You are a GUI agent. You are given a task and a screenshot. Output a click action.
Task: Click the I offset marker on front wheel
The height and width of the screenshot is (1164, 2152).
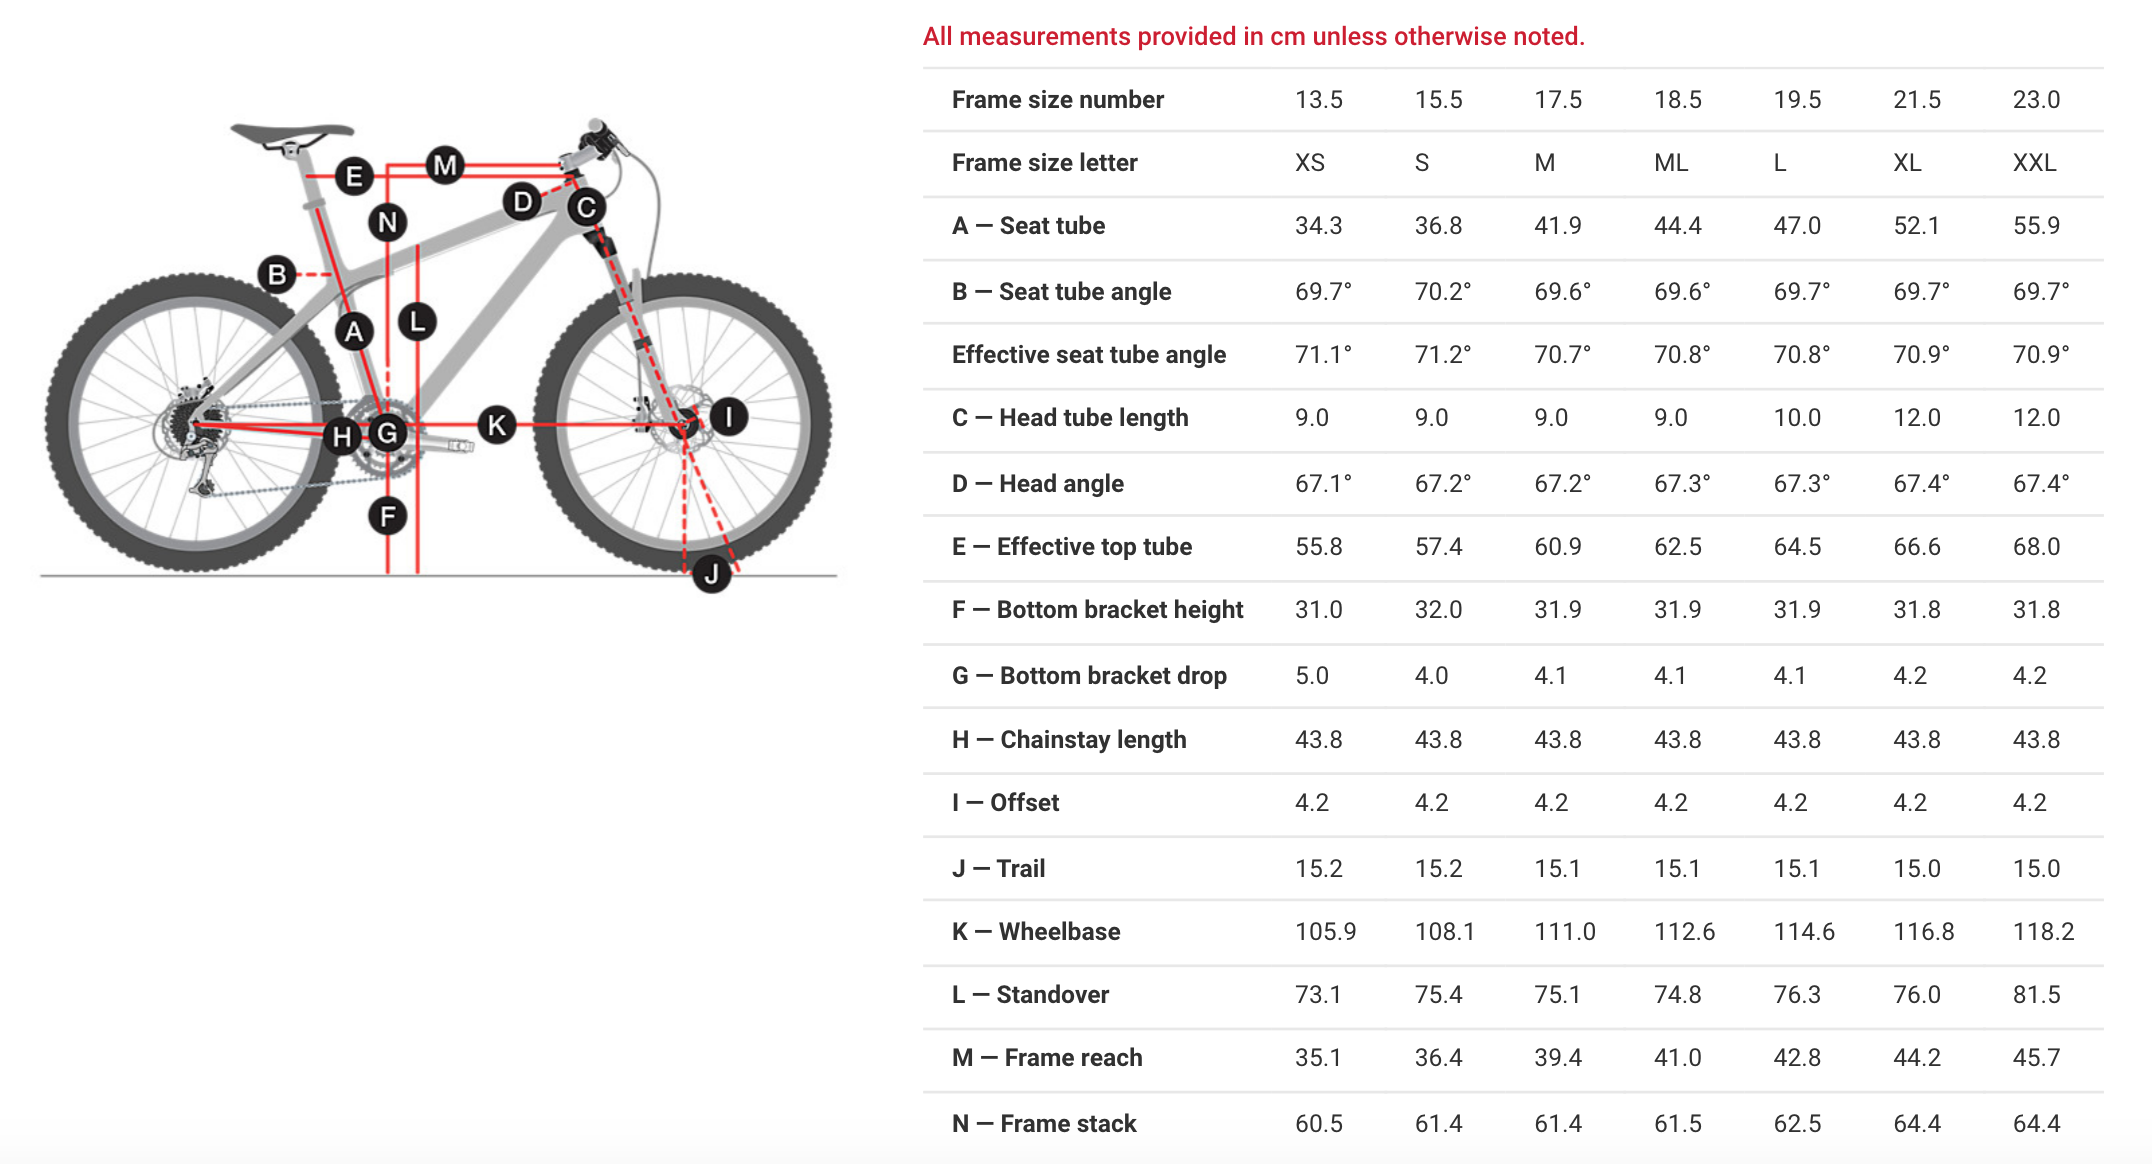pos(728,416)
